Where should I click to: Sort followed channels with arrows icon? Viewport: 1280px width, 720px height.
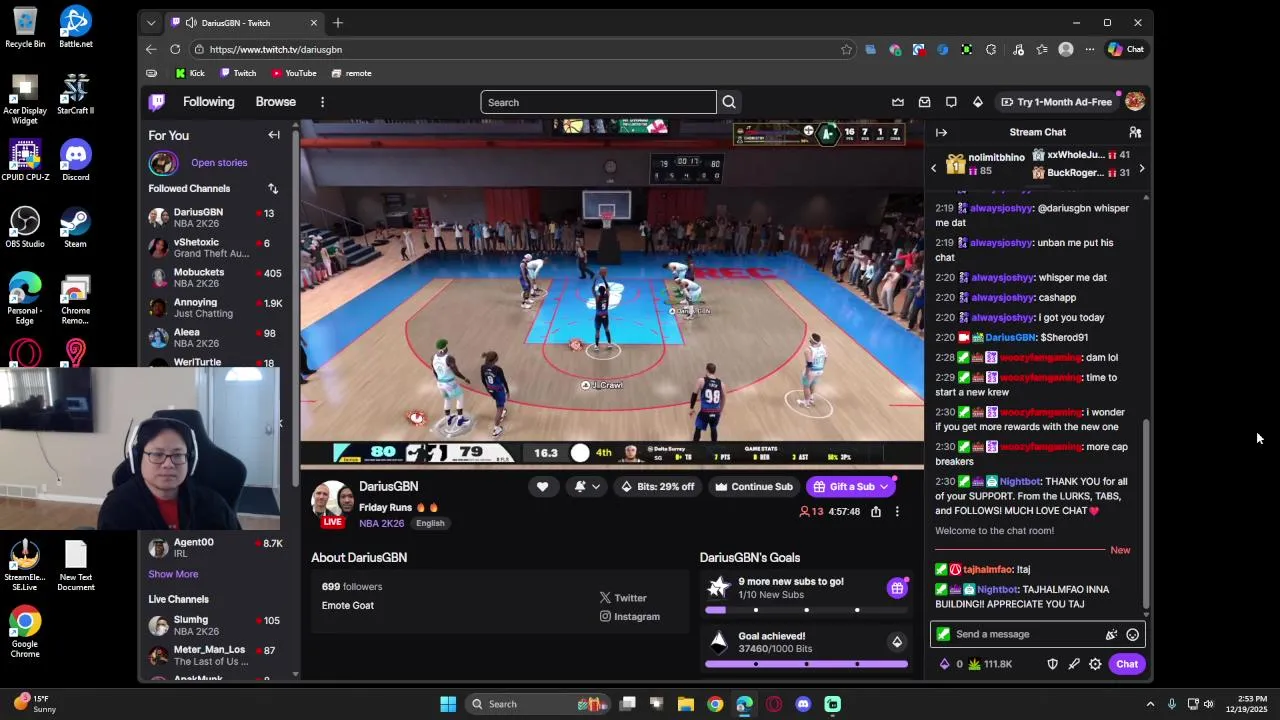point(273,188)
